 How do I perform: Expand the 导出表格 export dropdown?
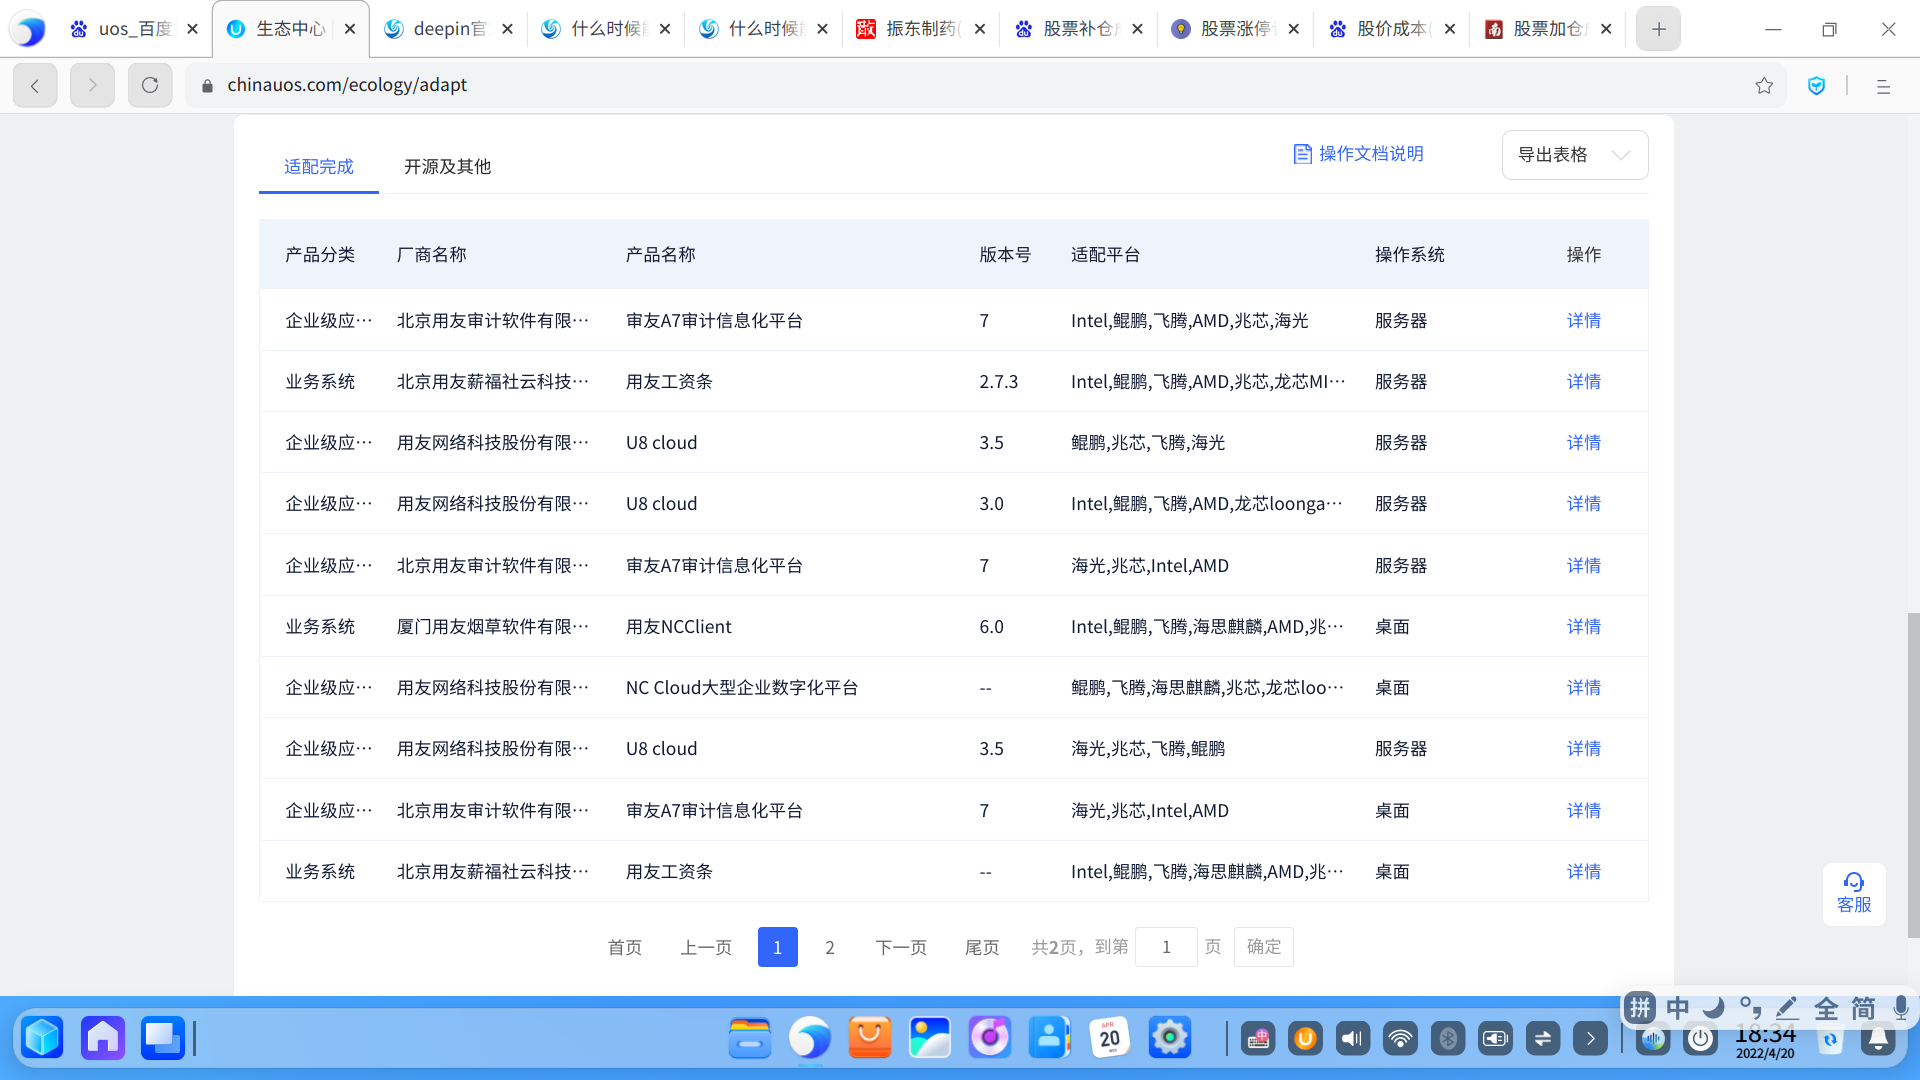coord(1574,155)
